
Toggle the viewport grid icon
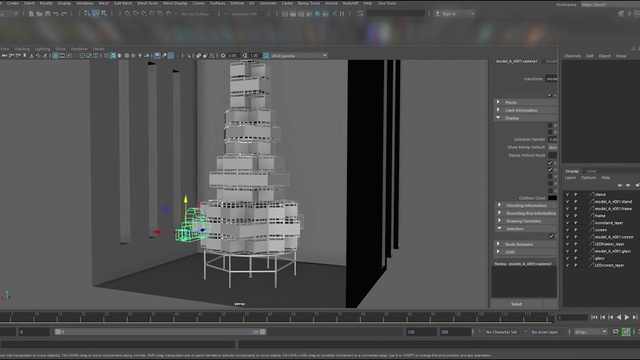point(56,56)
